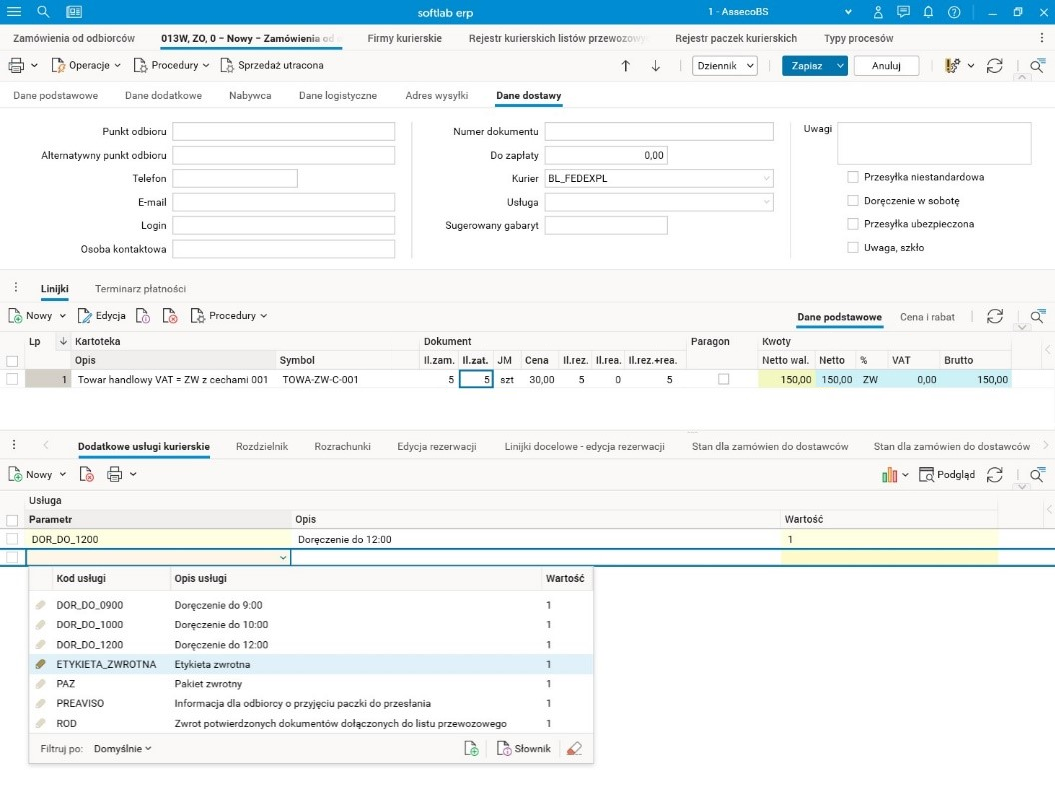Viewport: 1056px width, 797px height.
Task: Open the hamburger main menu
Action: pyautogui.click(x=13, y=11)
